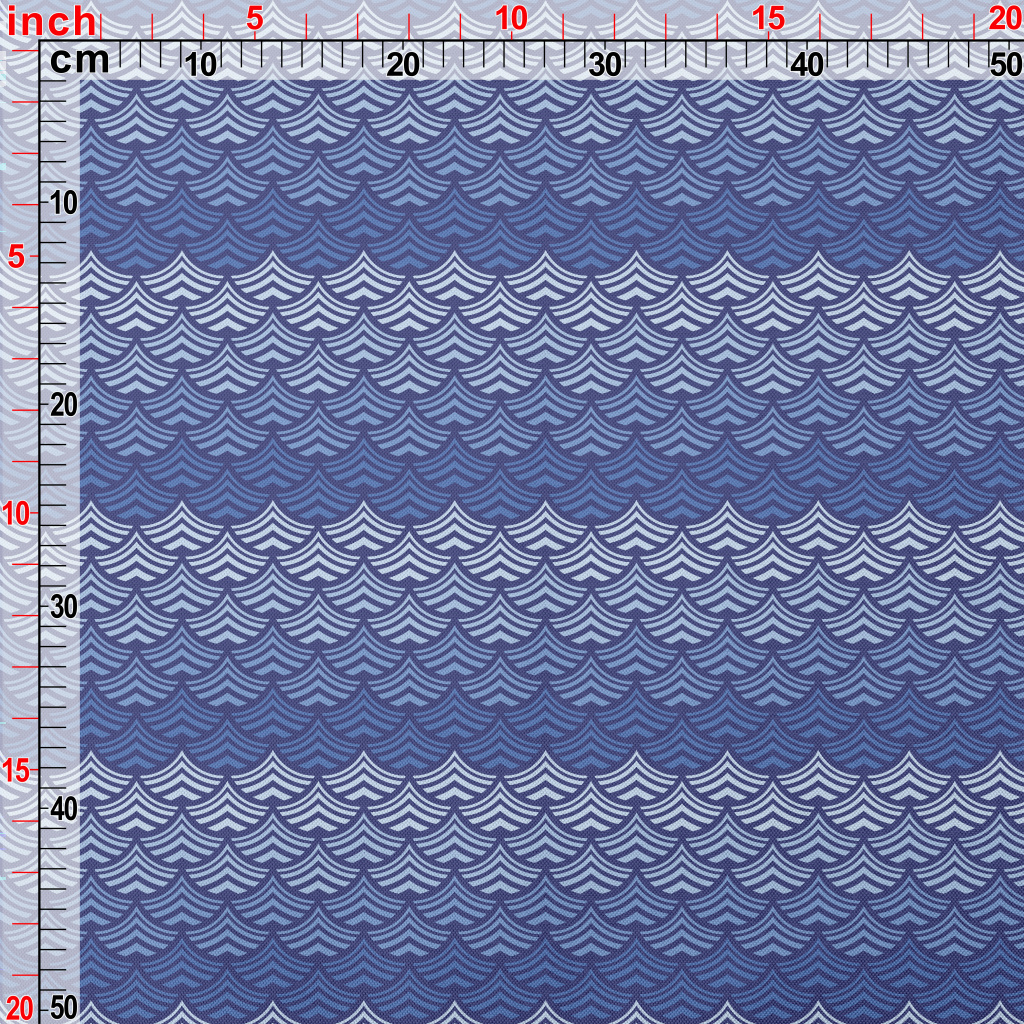1024x1024 pixels.
Task: Click the black "cm" label in the corner
Action: [80, 61]
